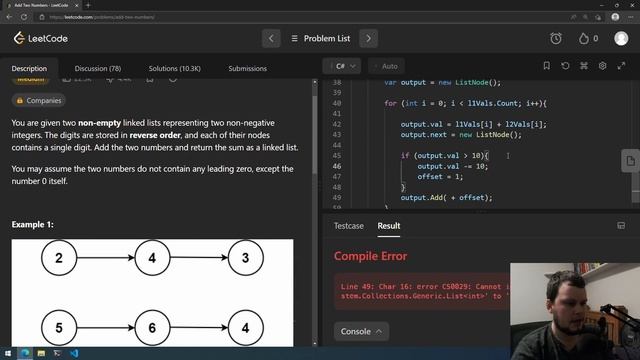Click code line 49 output.Add
This screenshot has width=640, height=360.
coord(446,198)
